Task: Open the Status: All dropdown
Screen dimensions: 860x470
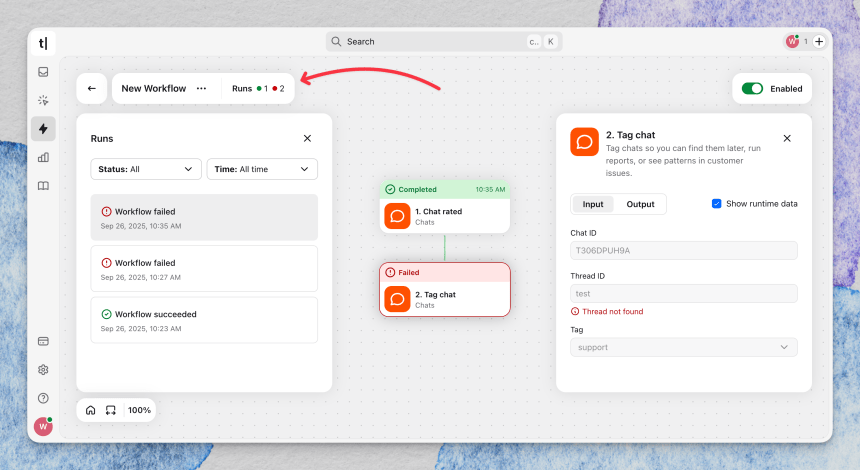Action: pos(146,169)
